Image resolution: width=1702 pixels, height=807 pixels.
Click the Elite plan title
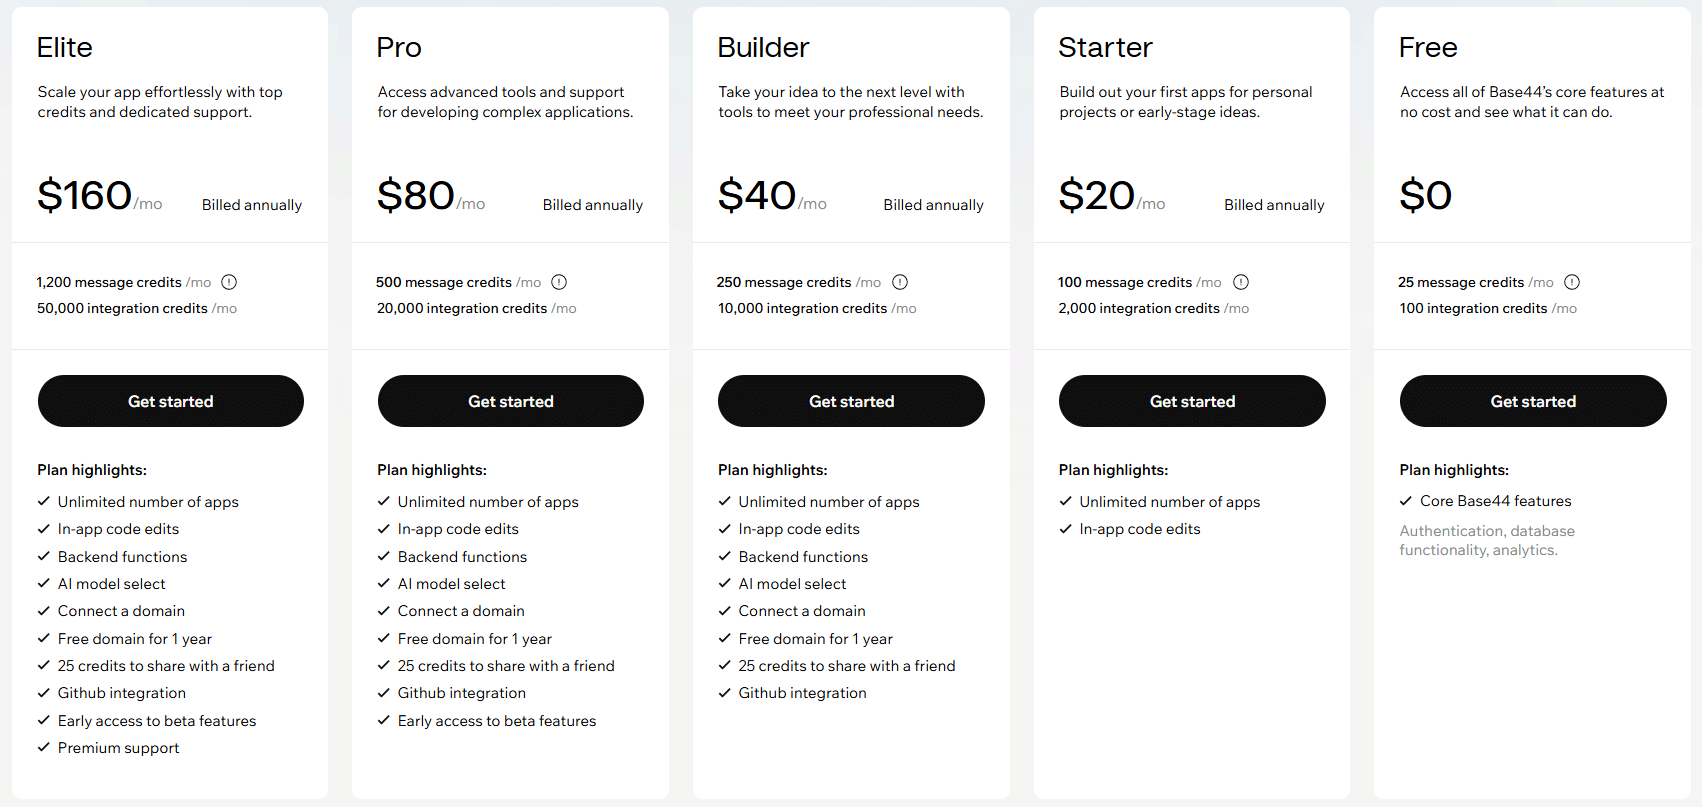click(x=65, y=47)
